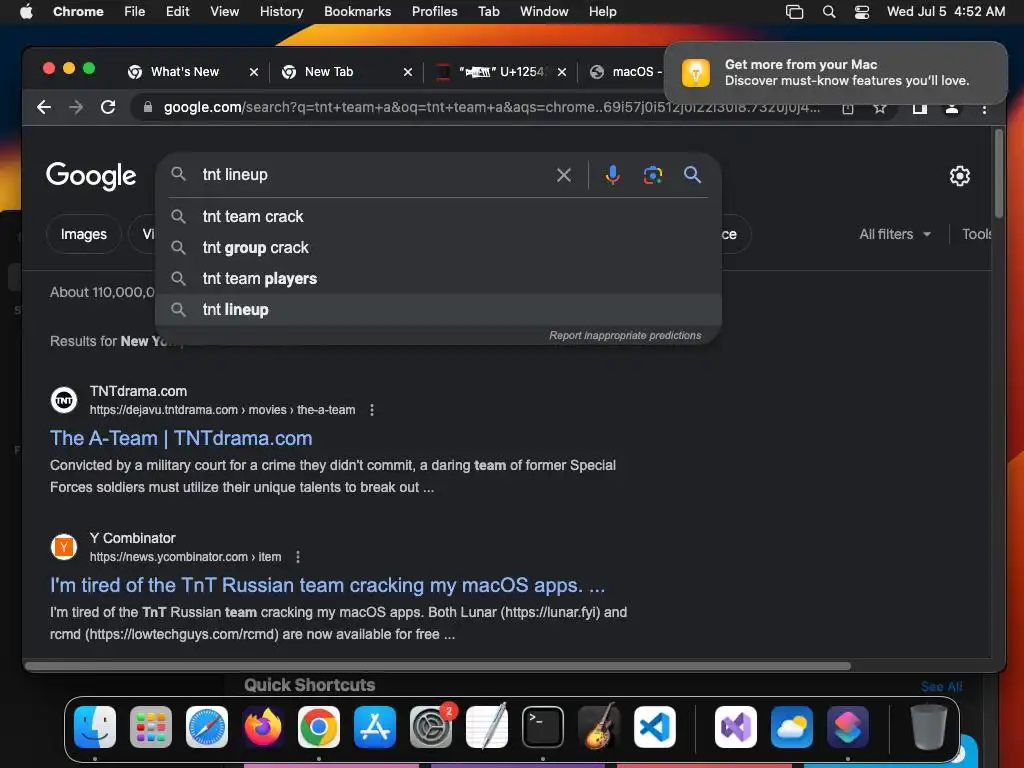Image resolution: width=1024 pixels, height=768 pixels.
Task: Choose suggestion tnt team players
Action: 438,279
